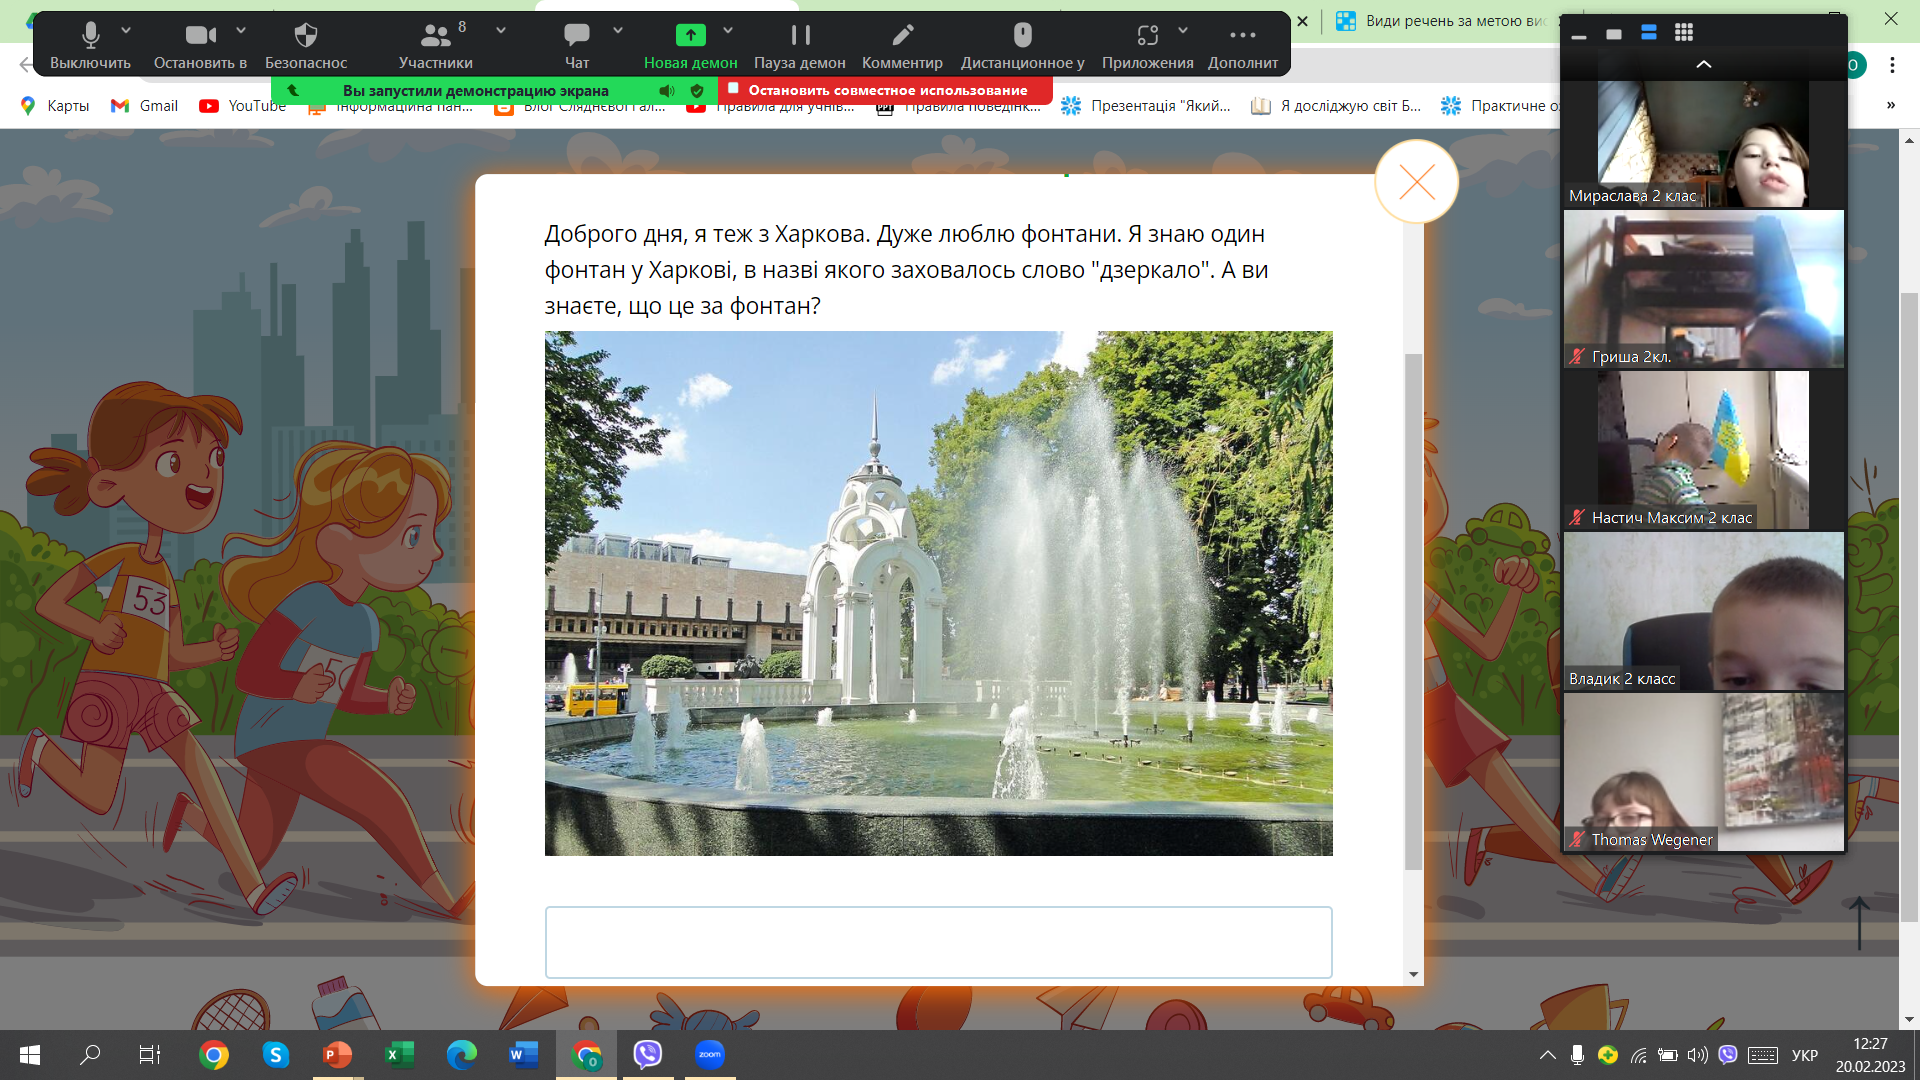The width and height of the screenshot is (1920, 1080).
Task: Expand participants options arrow
Action: click(501, 30)
